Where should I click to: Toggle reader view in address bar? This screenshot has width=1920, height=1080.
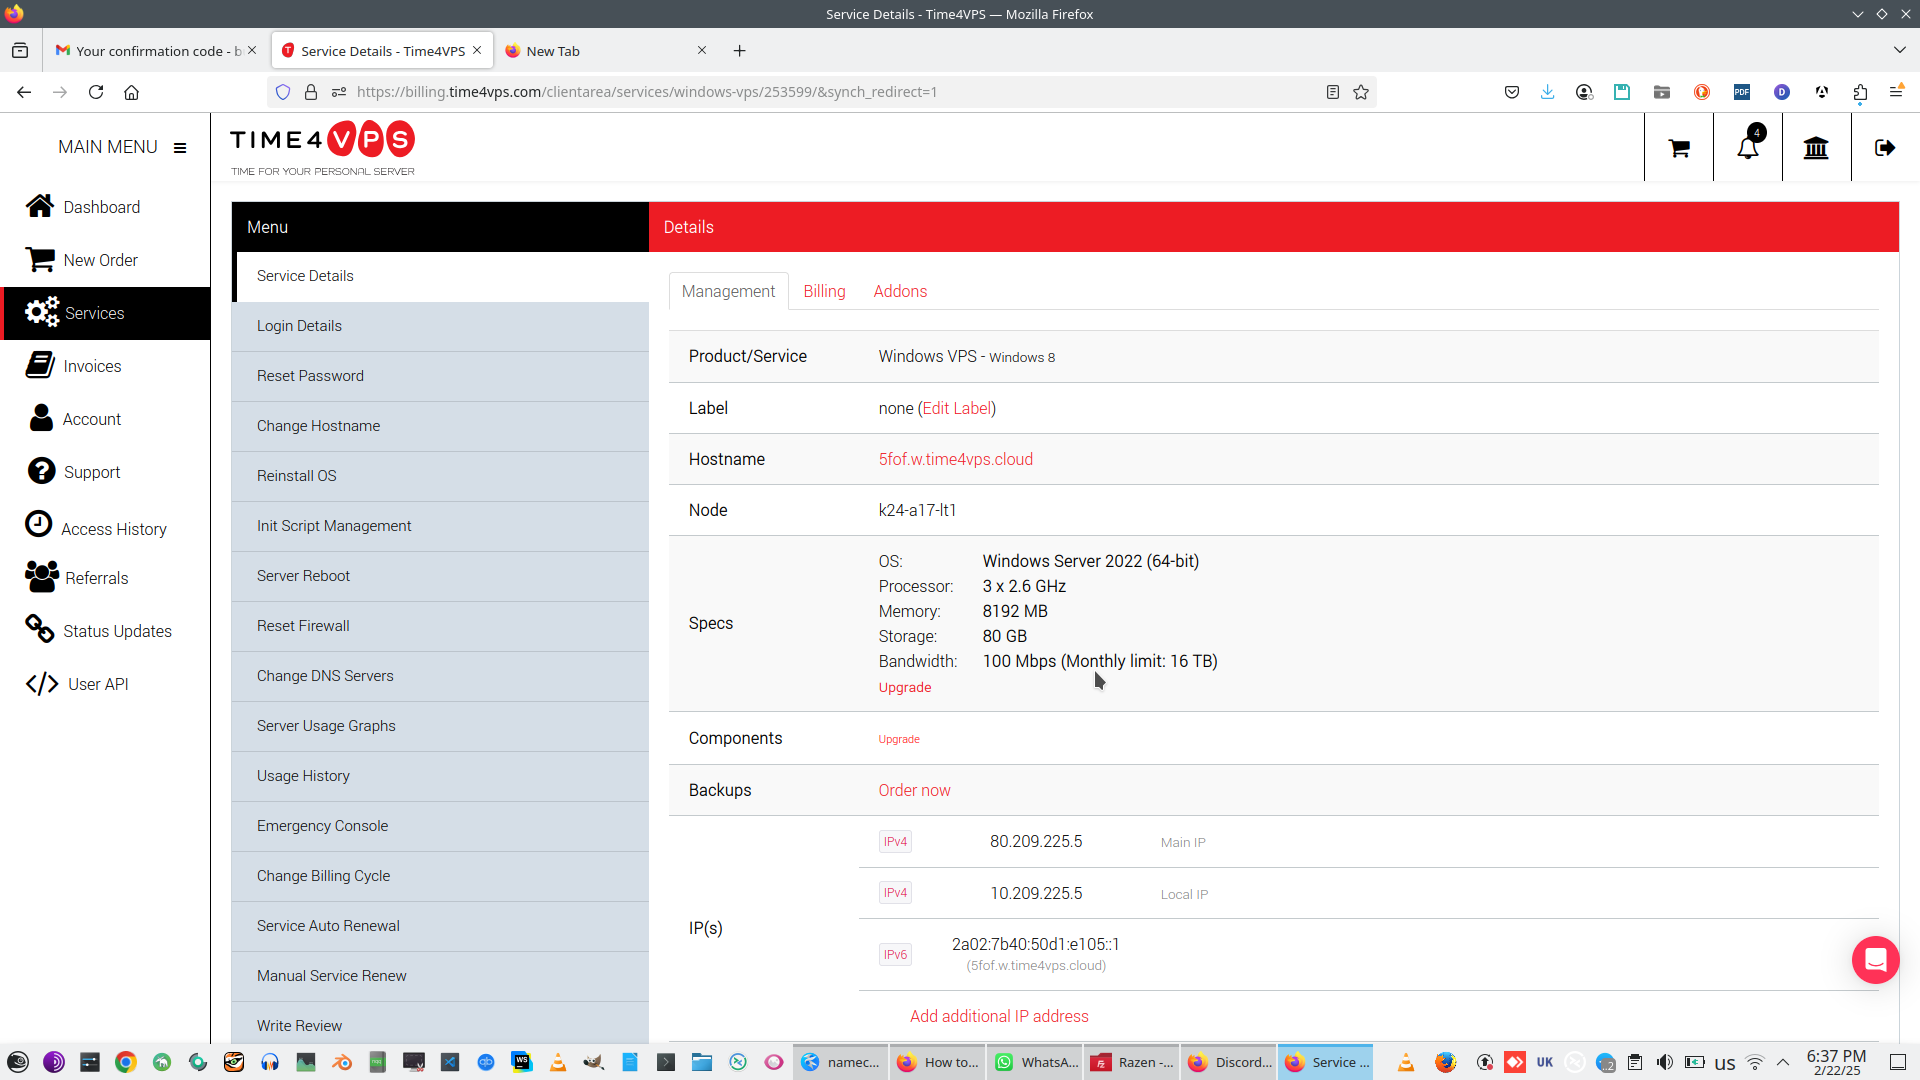point(1332,92)
